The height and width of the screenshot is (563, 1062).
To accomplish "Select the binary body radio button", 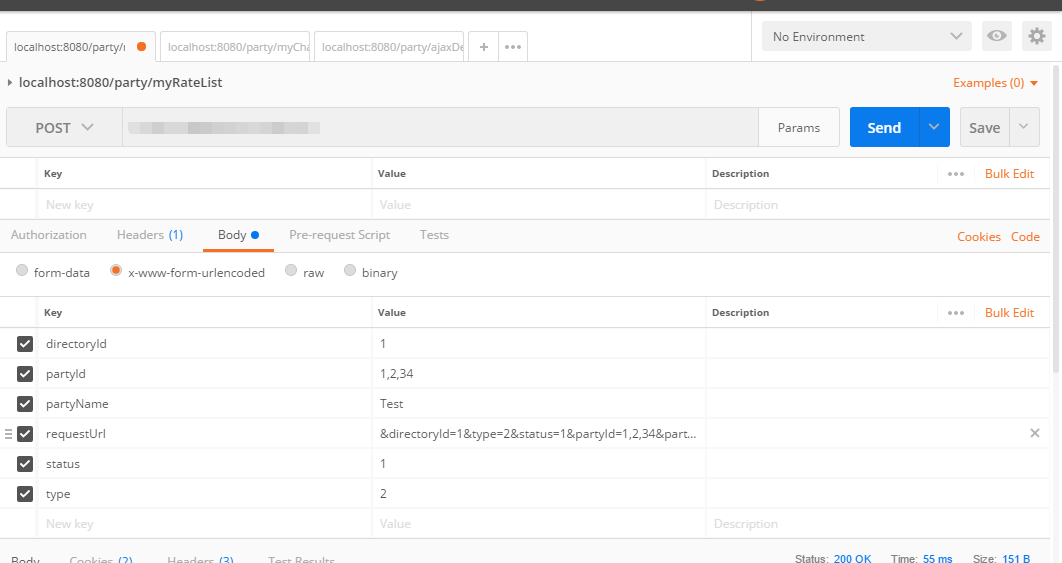I will 349,270.
